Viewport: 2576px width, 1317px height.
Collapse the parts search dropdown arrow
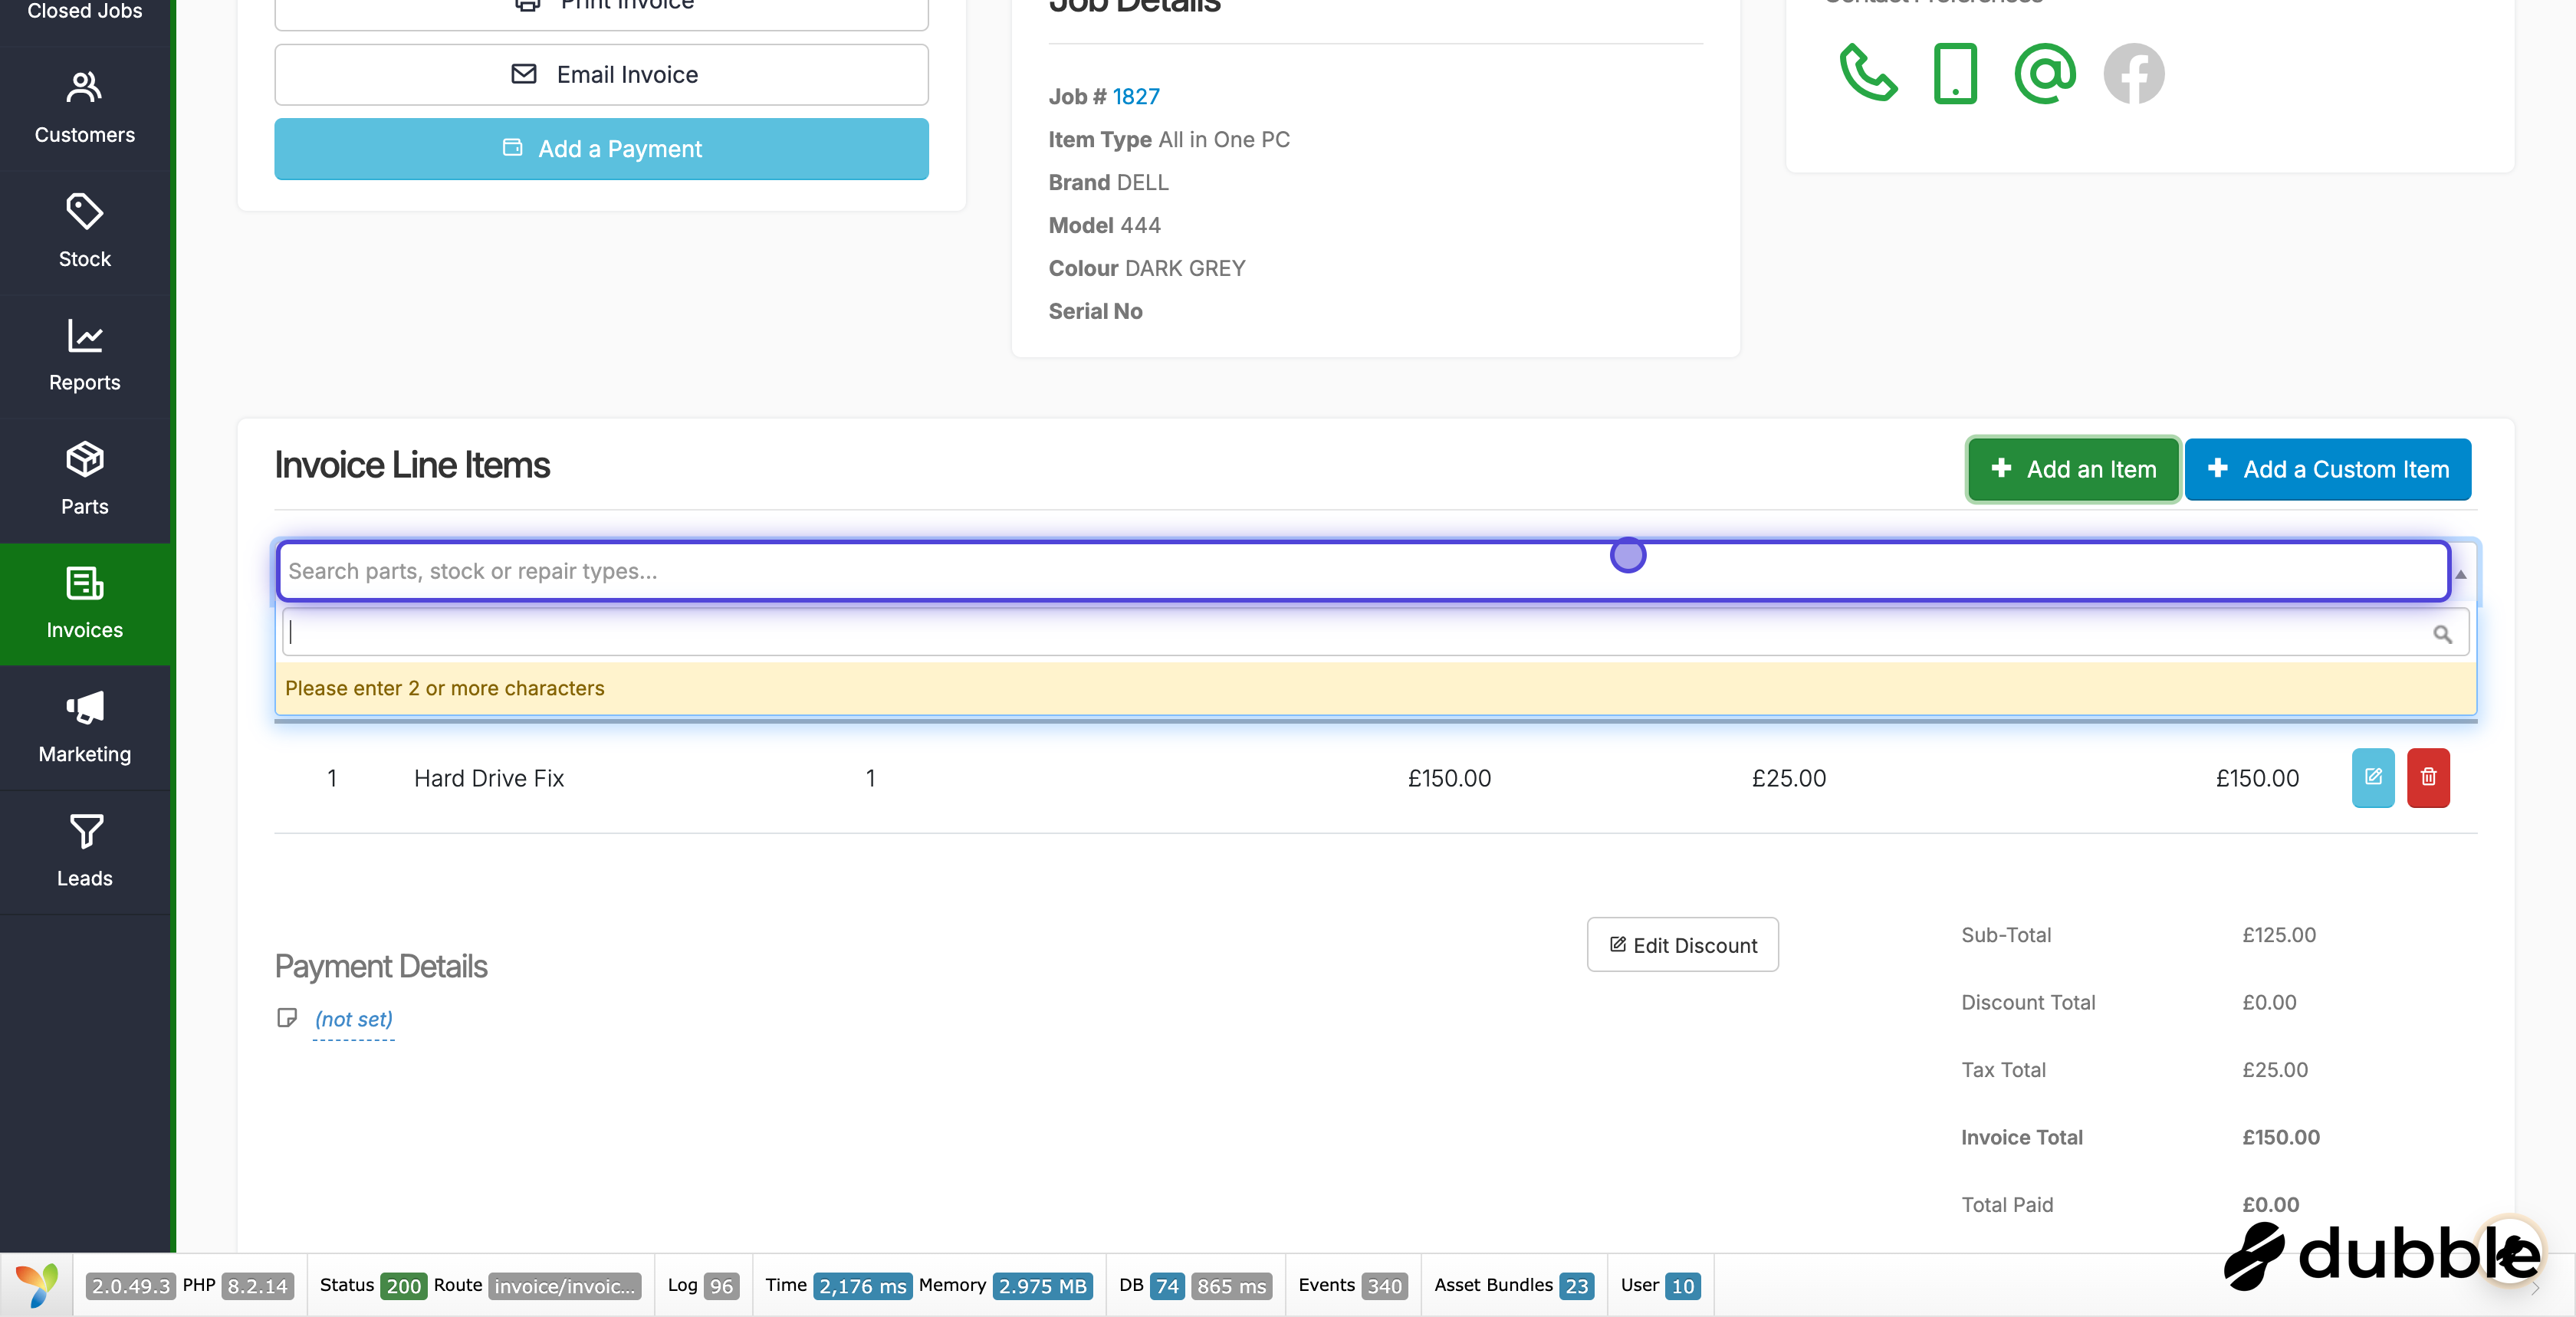click(x=2461, y=574)
